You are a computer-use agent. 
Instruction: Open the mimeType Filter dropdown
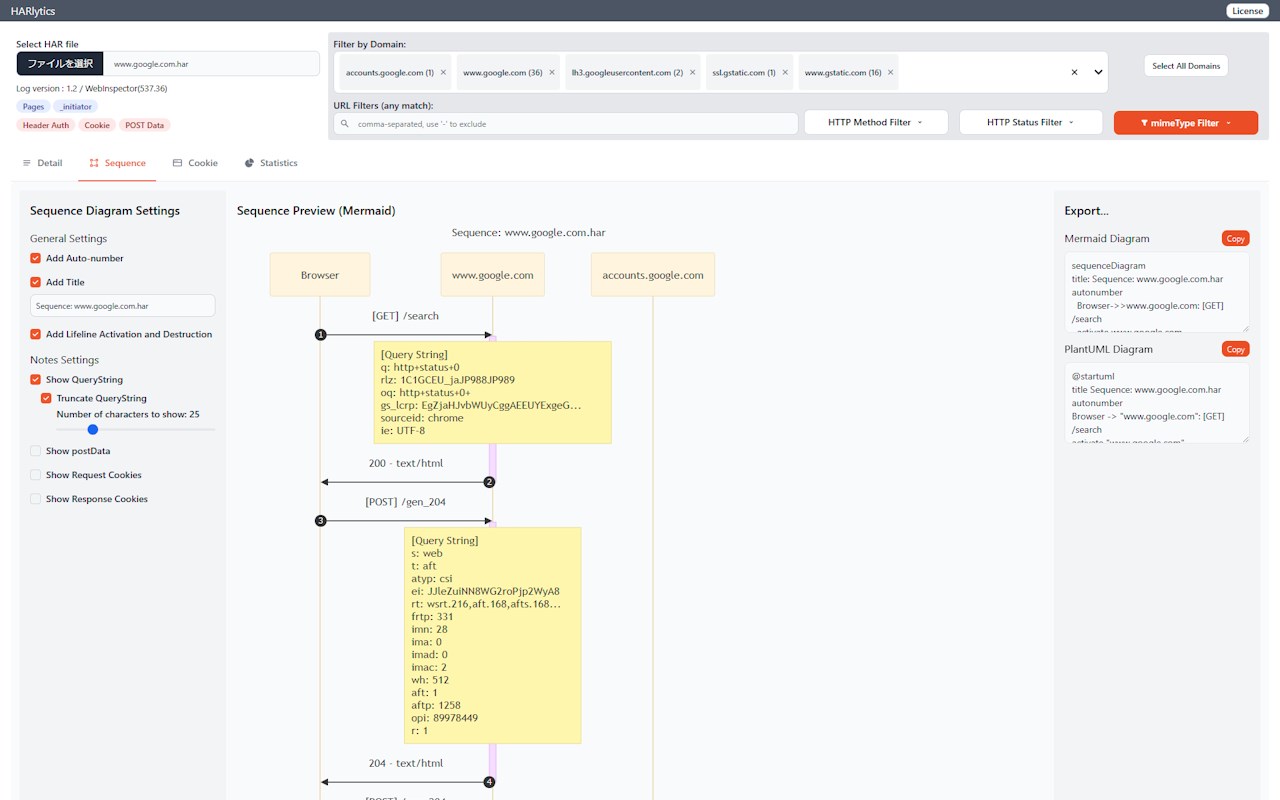point(1185,123)
